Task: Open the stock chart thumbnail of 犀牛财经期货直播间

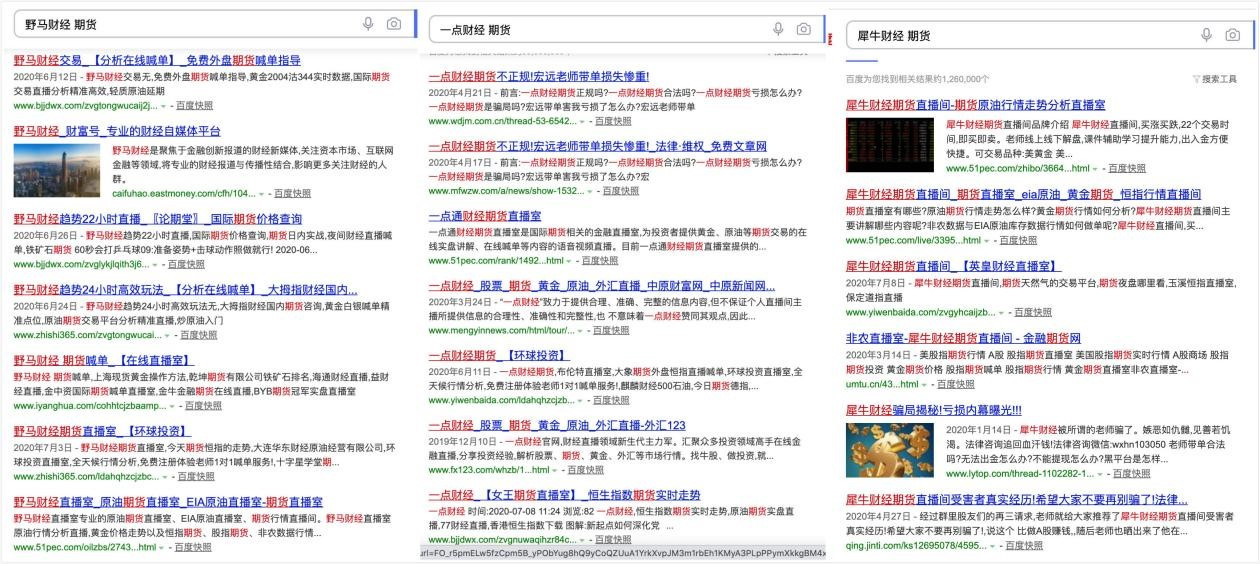Action: [891, 146]
